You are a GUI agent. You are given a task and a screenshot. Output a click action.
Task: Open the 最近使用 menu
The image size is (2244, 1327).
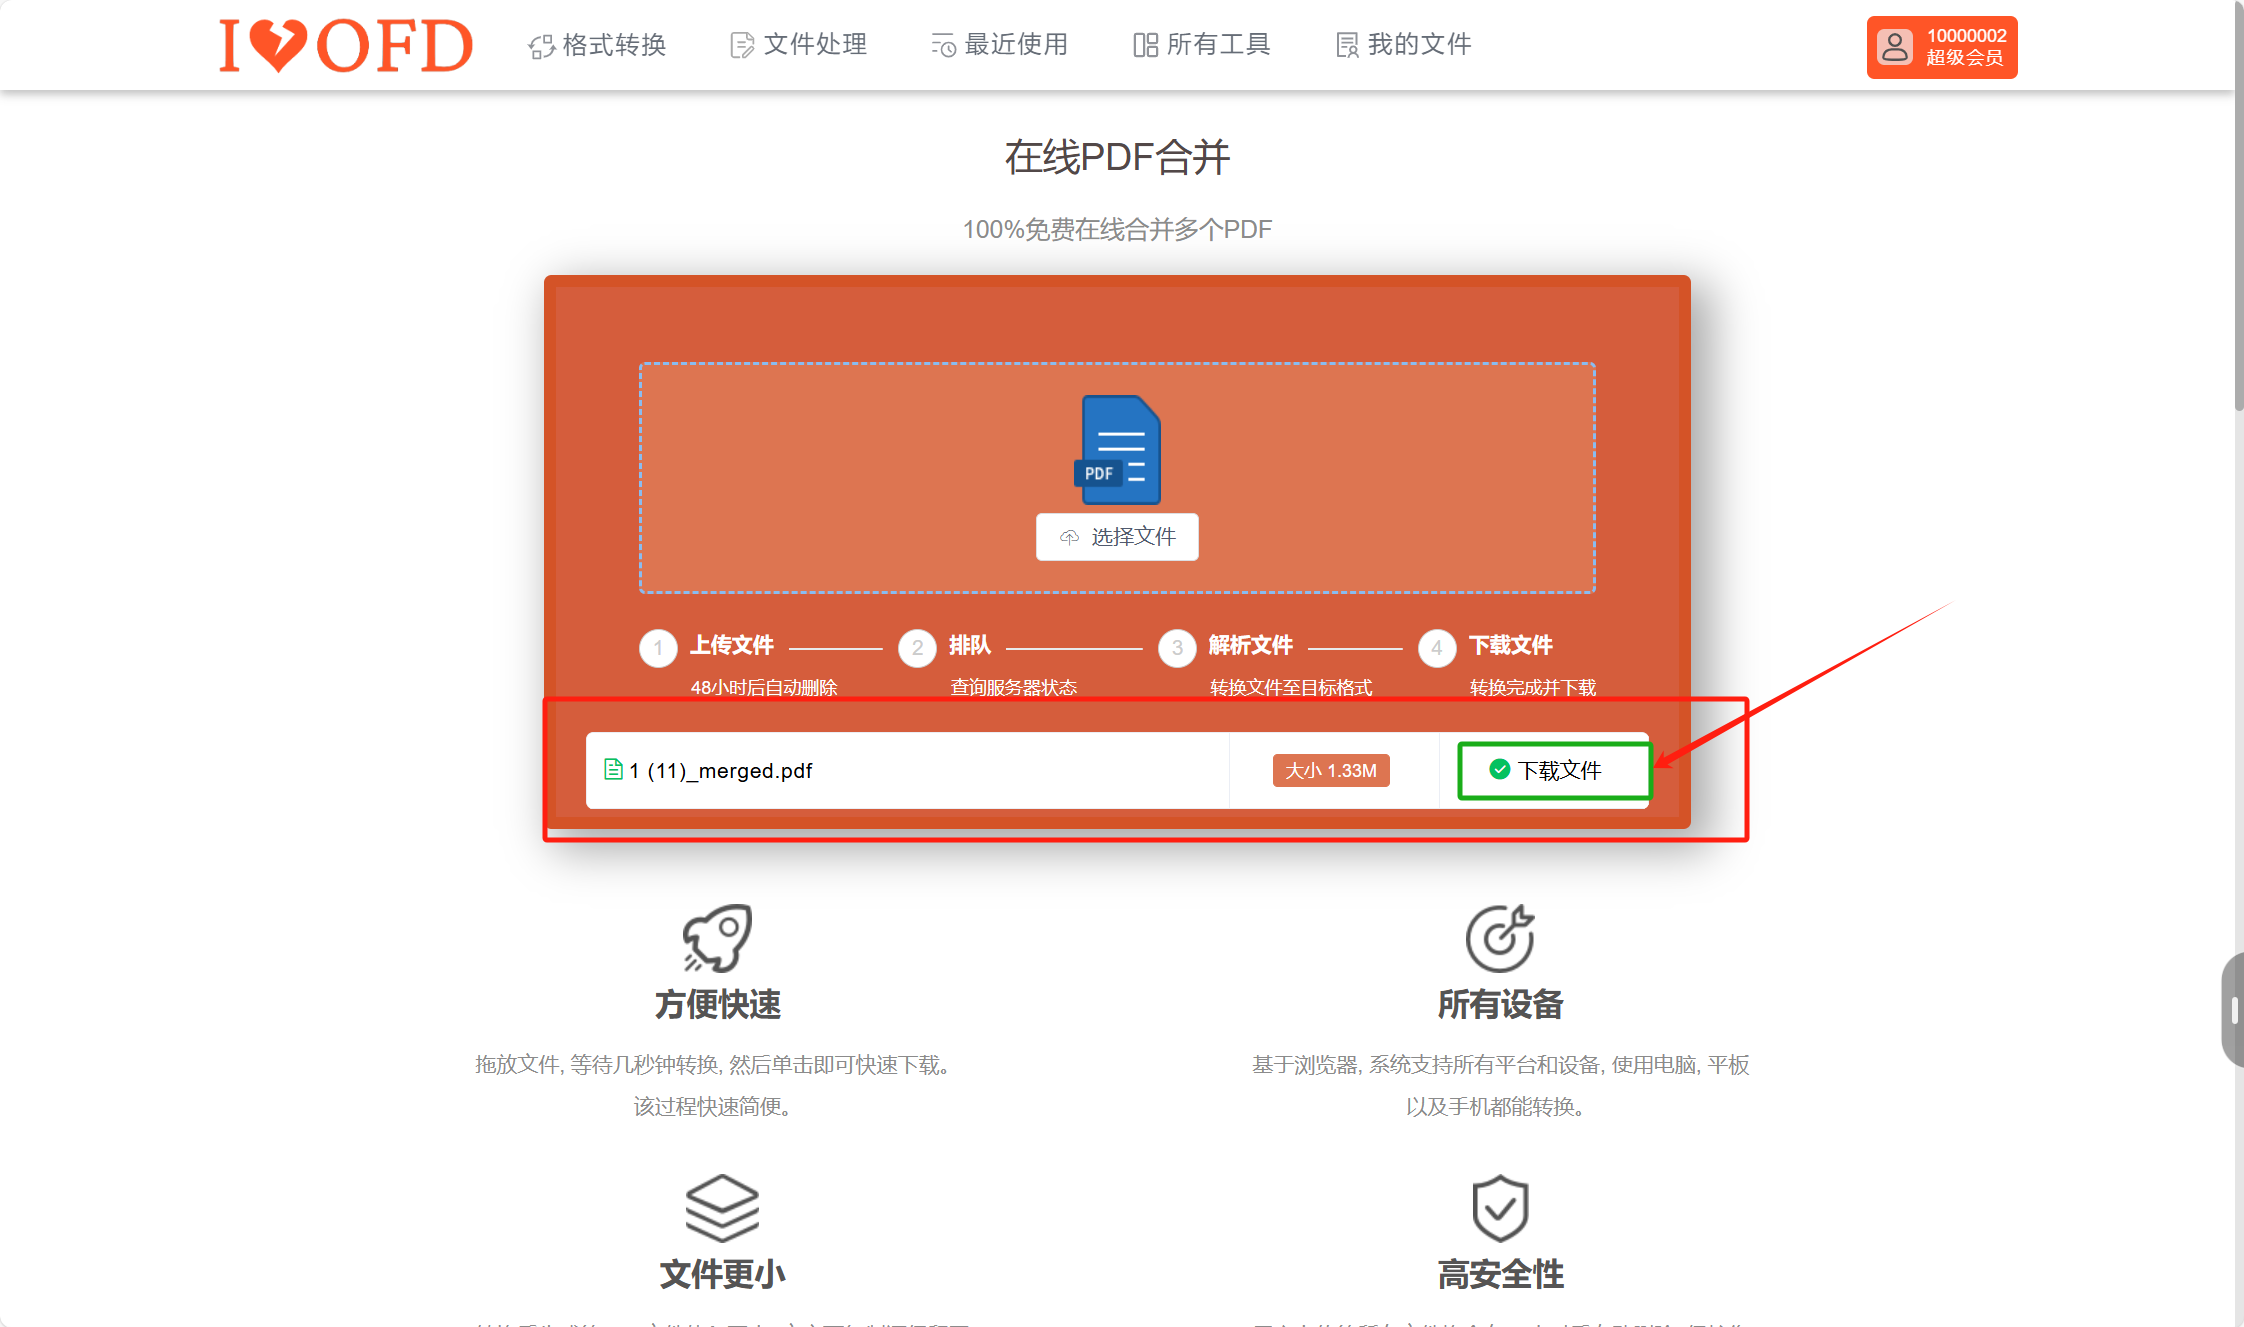999,45
